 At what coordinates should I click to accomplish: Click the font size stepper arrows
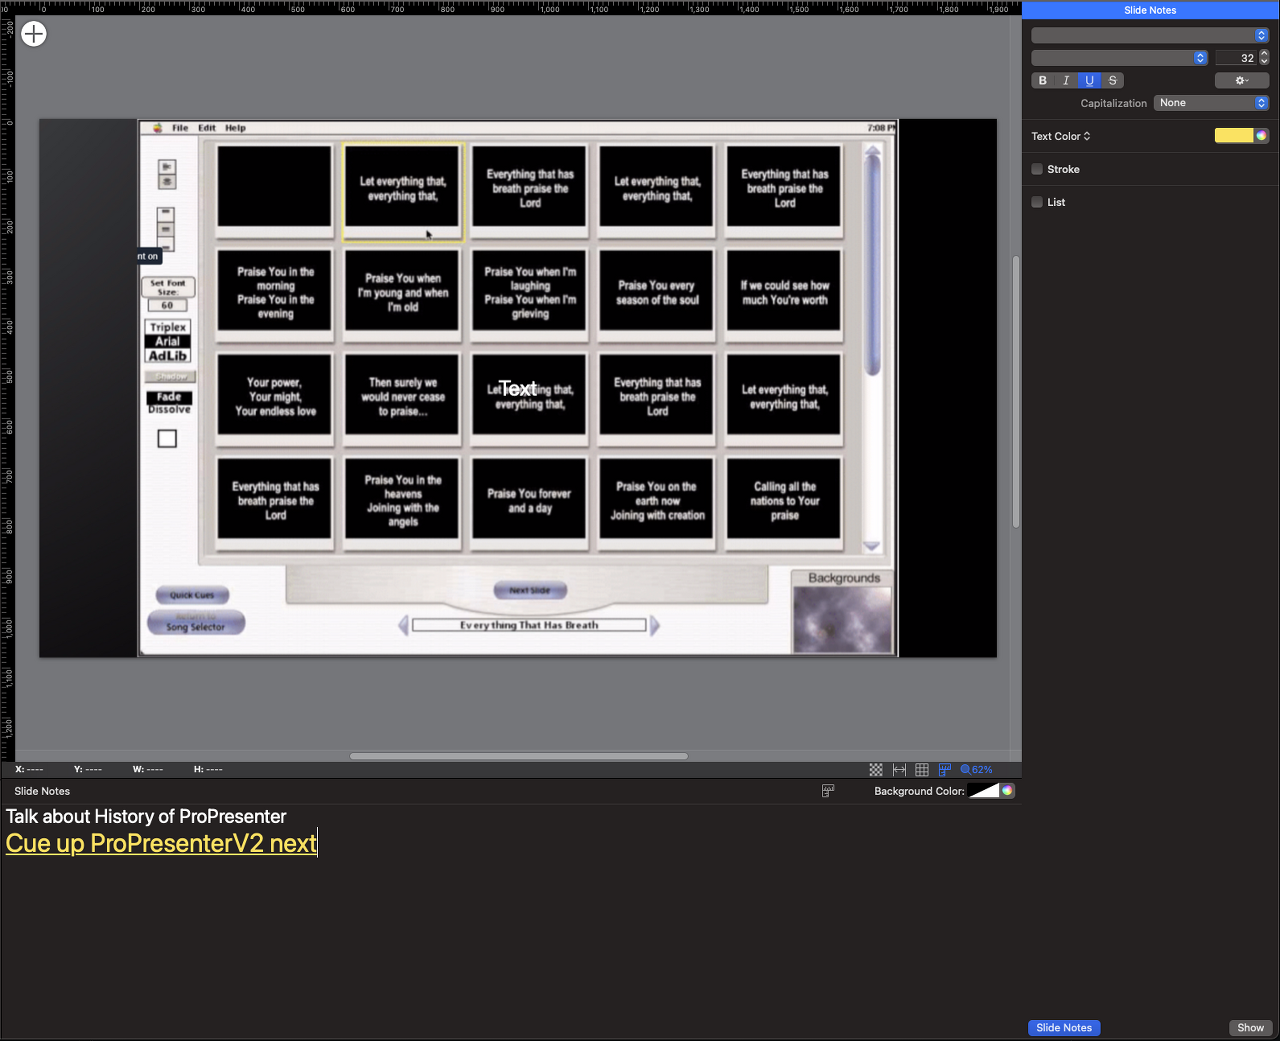point(1264,58)
